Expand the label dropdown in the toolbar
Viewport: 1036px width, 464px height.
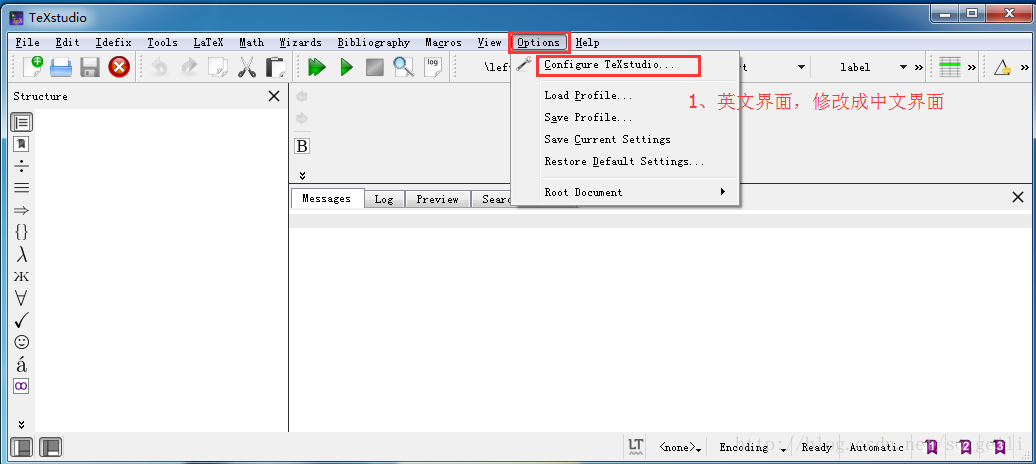pyautogui.click(x=903, y=67)
